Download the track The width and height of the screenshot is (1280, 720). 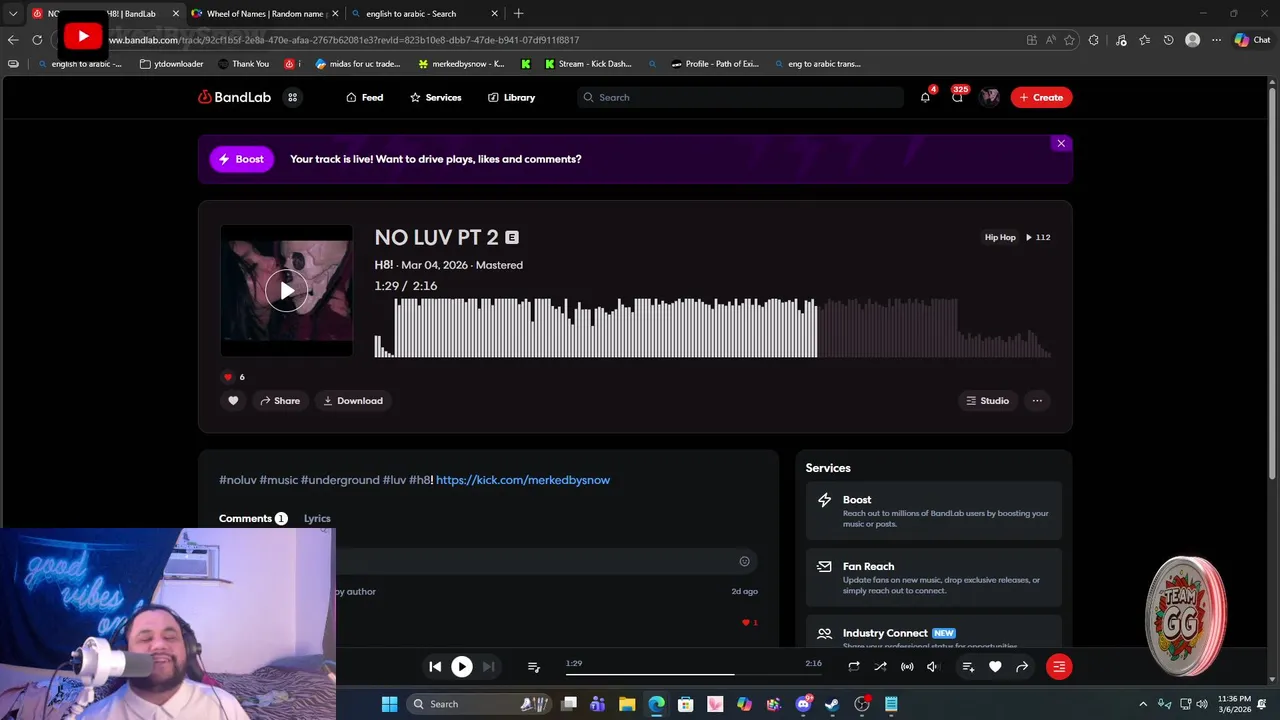[353, 401]
